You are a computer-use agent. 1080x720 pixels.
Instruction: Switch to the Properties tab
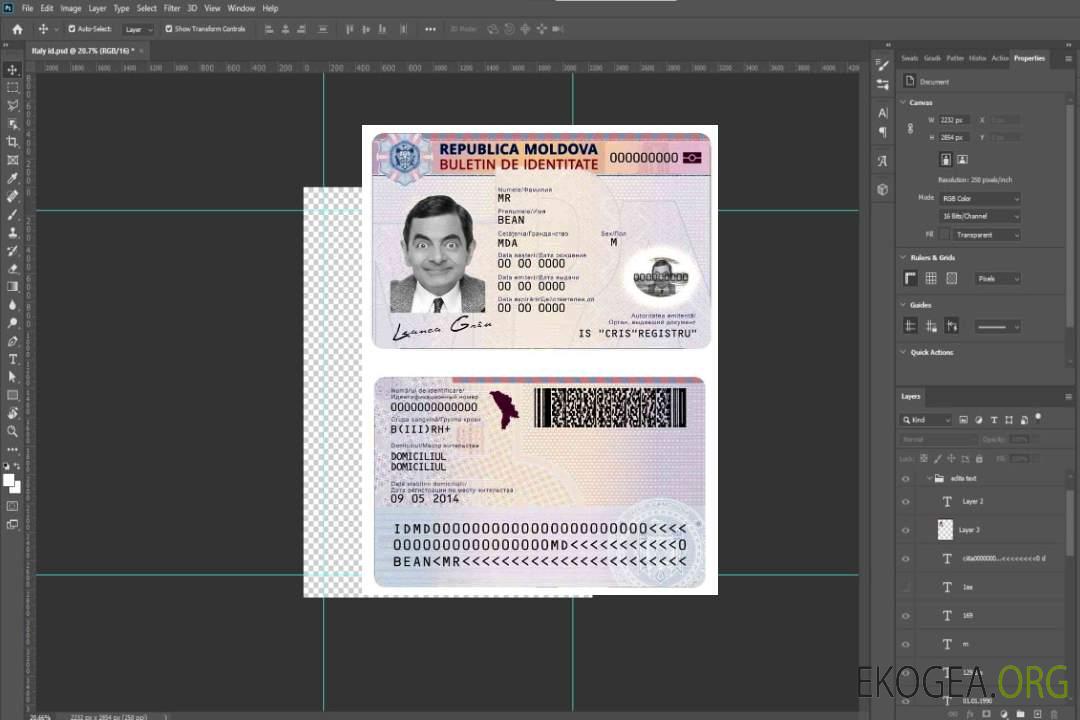coord(1029,59)
